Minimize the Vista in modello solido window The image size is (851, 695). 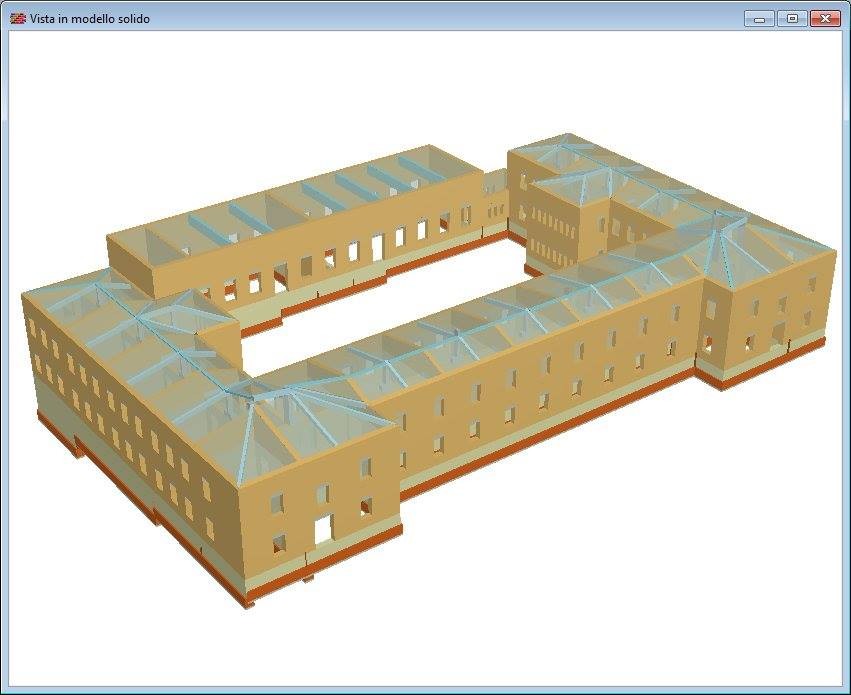(x=760, y=19)
